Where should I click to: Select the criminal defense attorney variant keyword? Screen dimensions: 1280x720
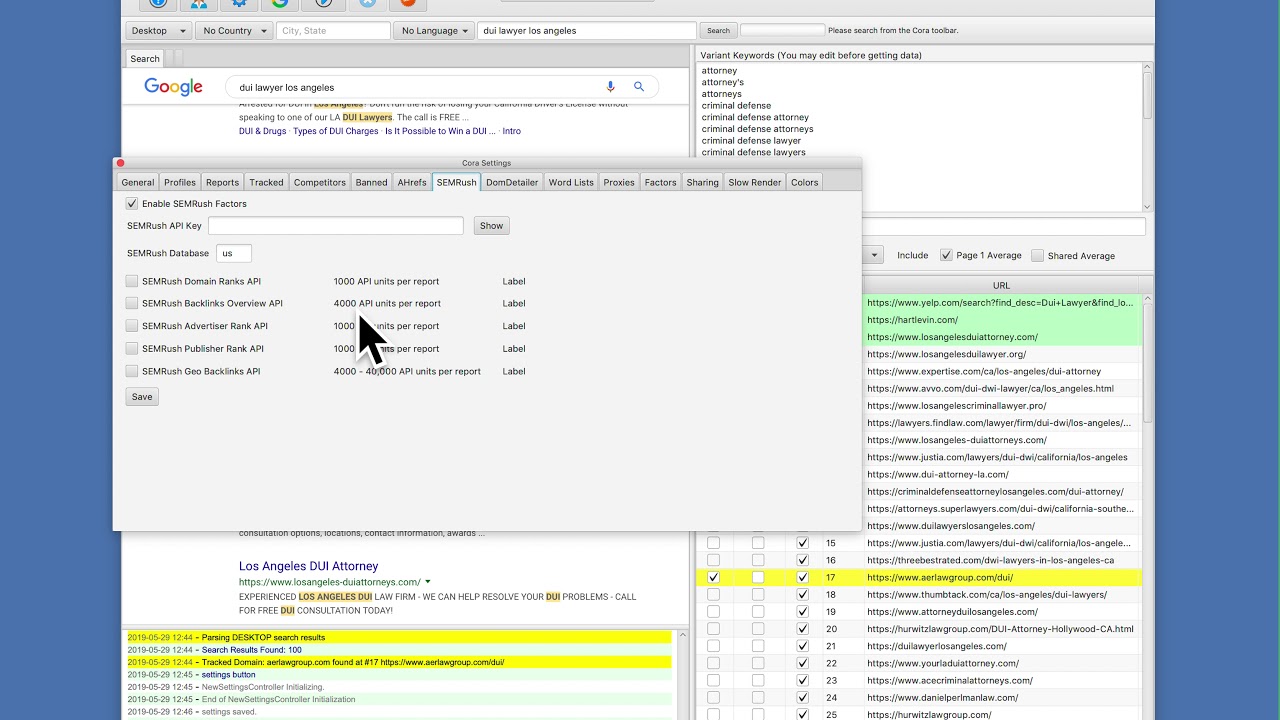tap(755, 117)
